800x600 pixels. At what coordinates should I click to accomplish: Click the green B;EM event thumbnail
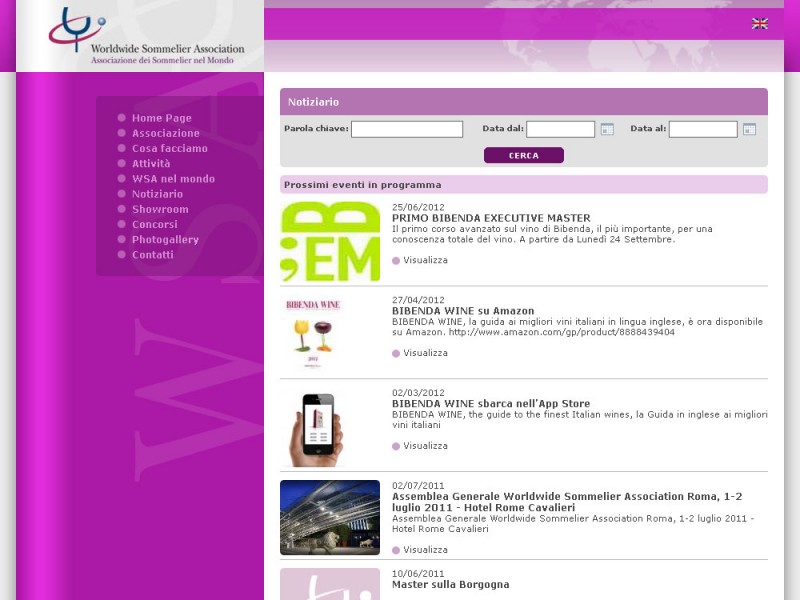tap(330, 241)
